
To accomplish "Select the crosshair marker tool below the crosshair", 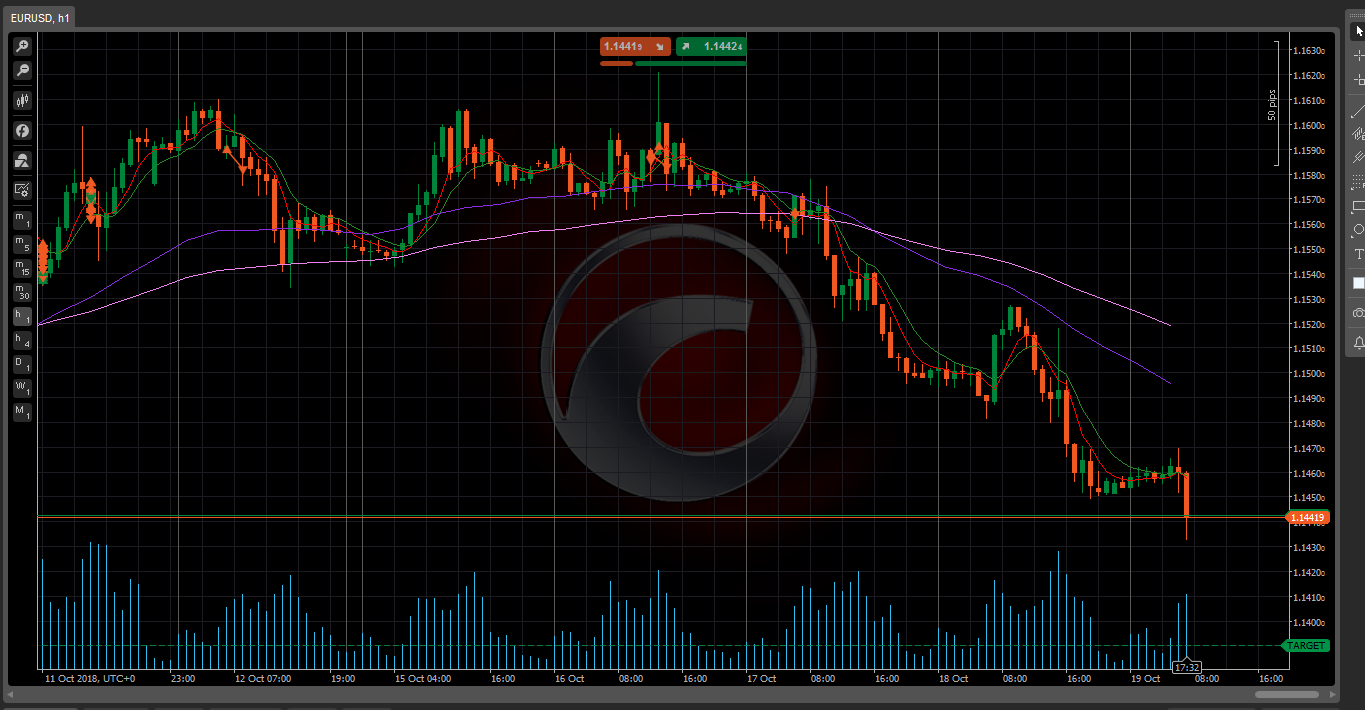I will coord(1359,80).
